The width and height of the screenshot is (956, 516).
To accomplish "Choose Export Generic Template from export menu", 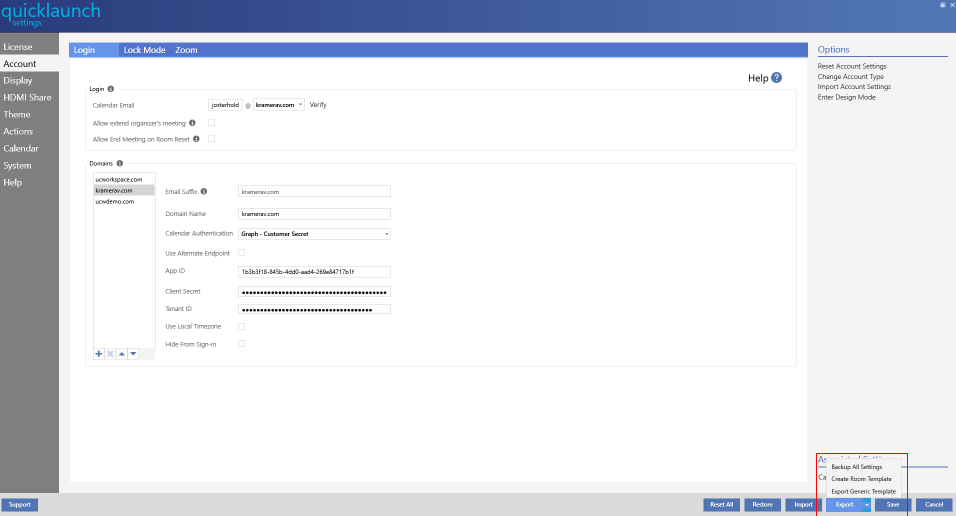I will pyautogui.click(x=863, y=491).
